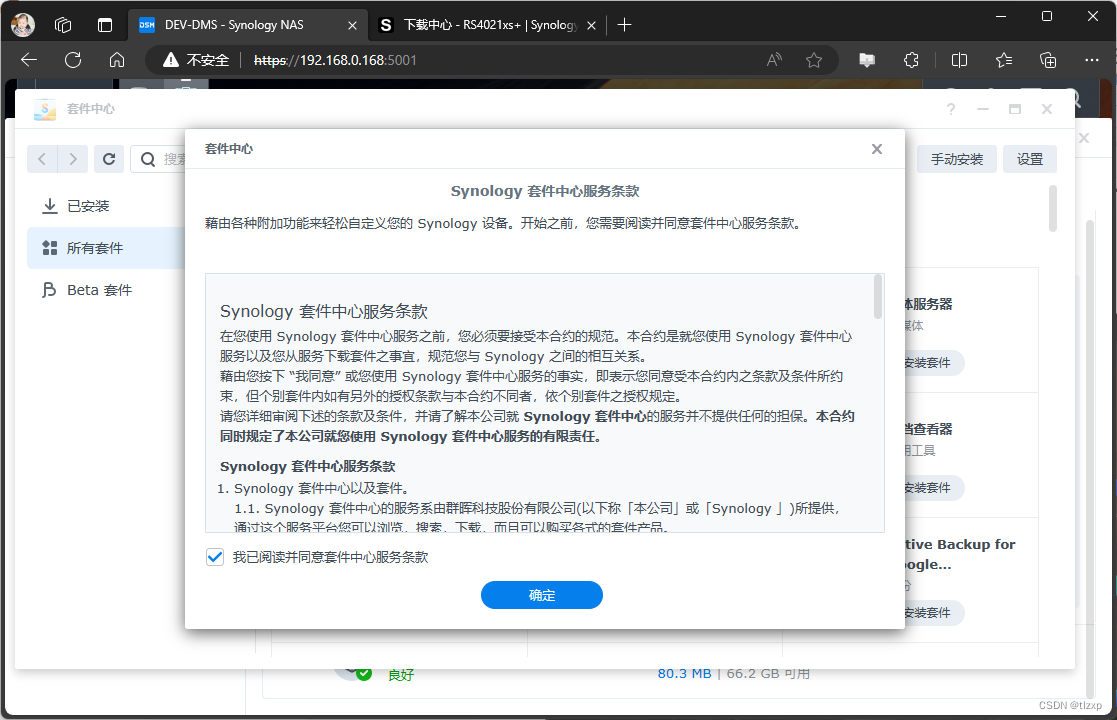Open the workspaces icon
The height and width of the screenshot is (720, 1117).
pos(63,25)
